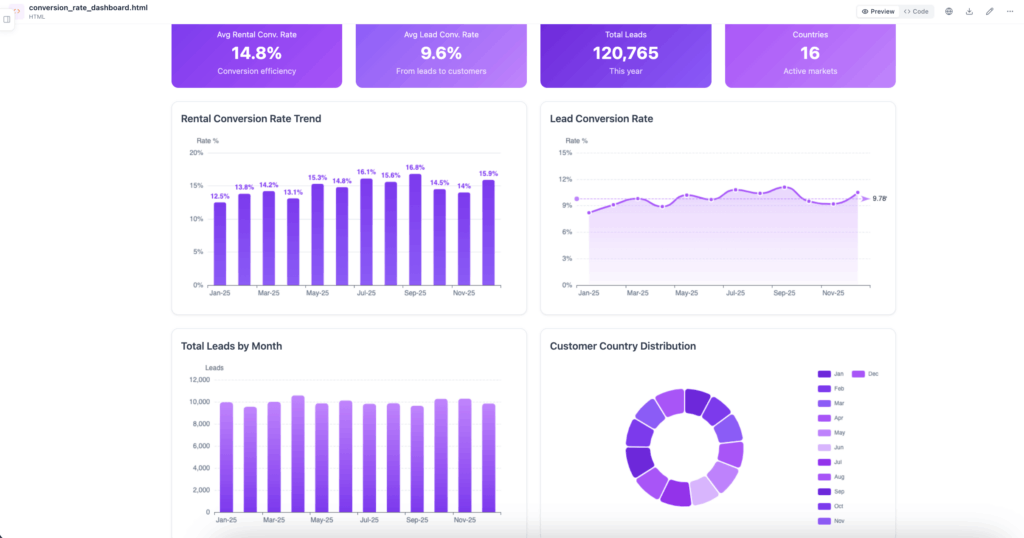Open the three-dot more options menu

click(1010, 11)
